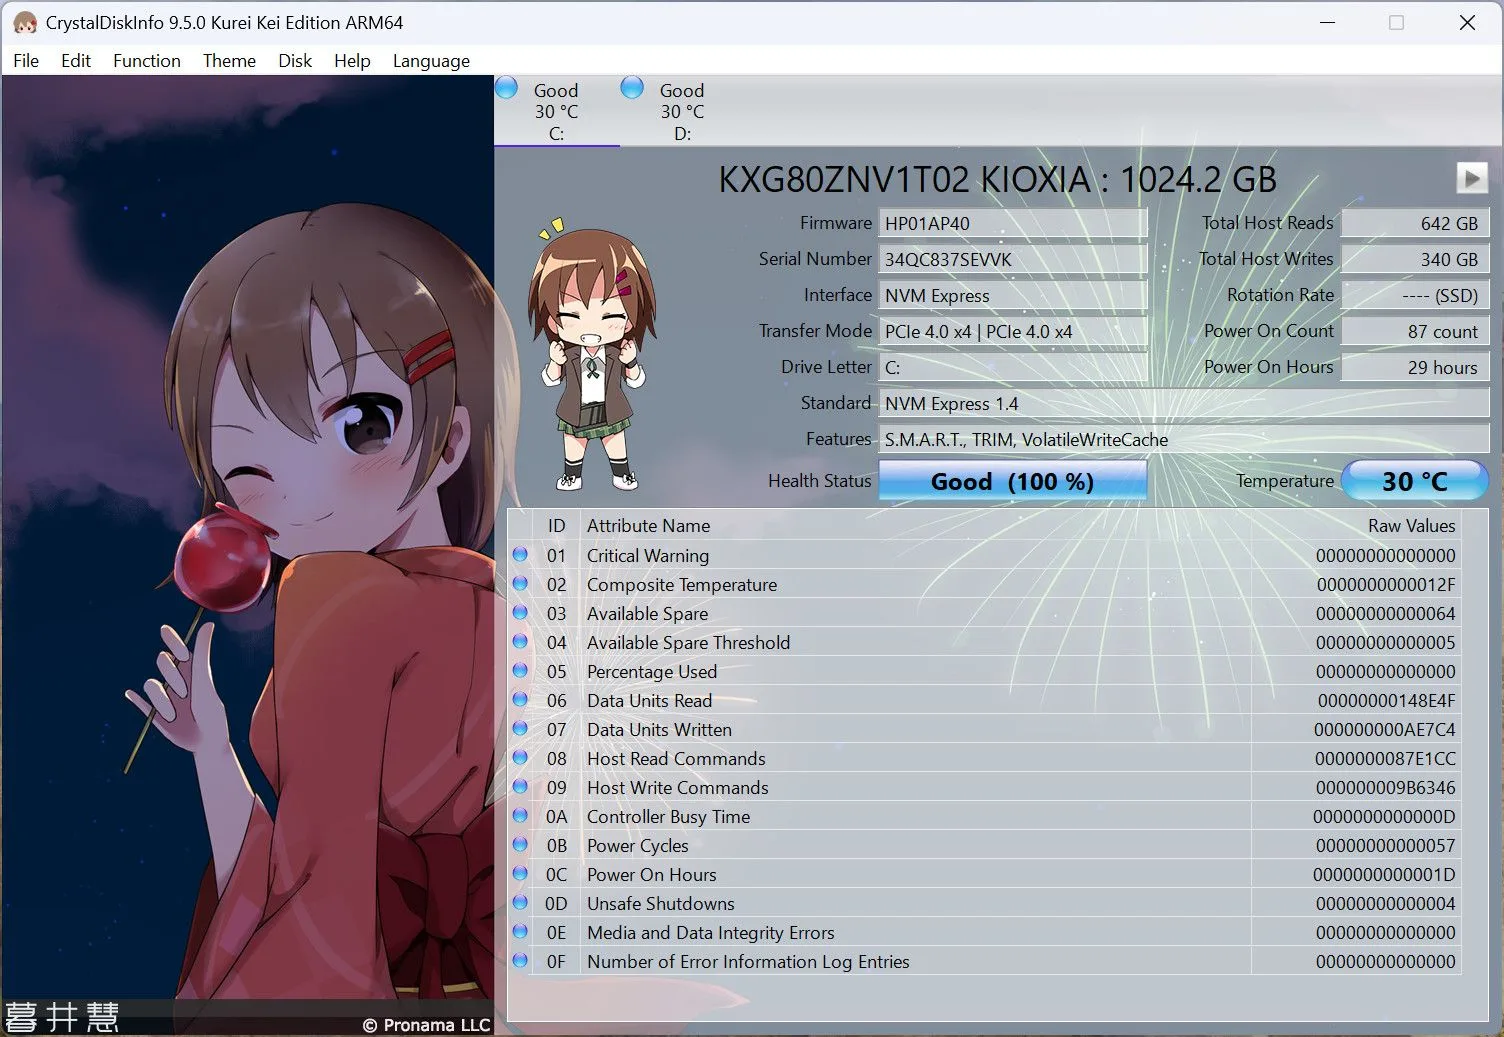Open the Disk menu
Screen dimensions: 1504x1037
295,61
